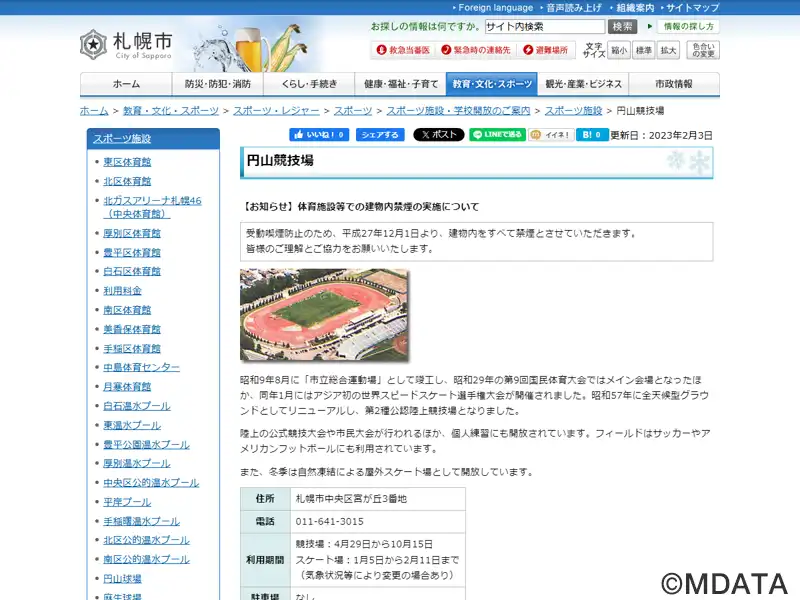Viewport: 800px width, 600px height.
Task: Open 中島体育センター sidebar link
Action: (x=141, y=367)
